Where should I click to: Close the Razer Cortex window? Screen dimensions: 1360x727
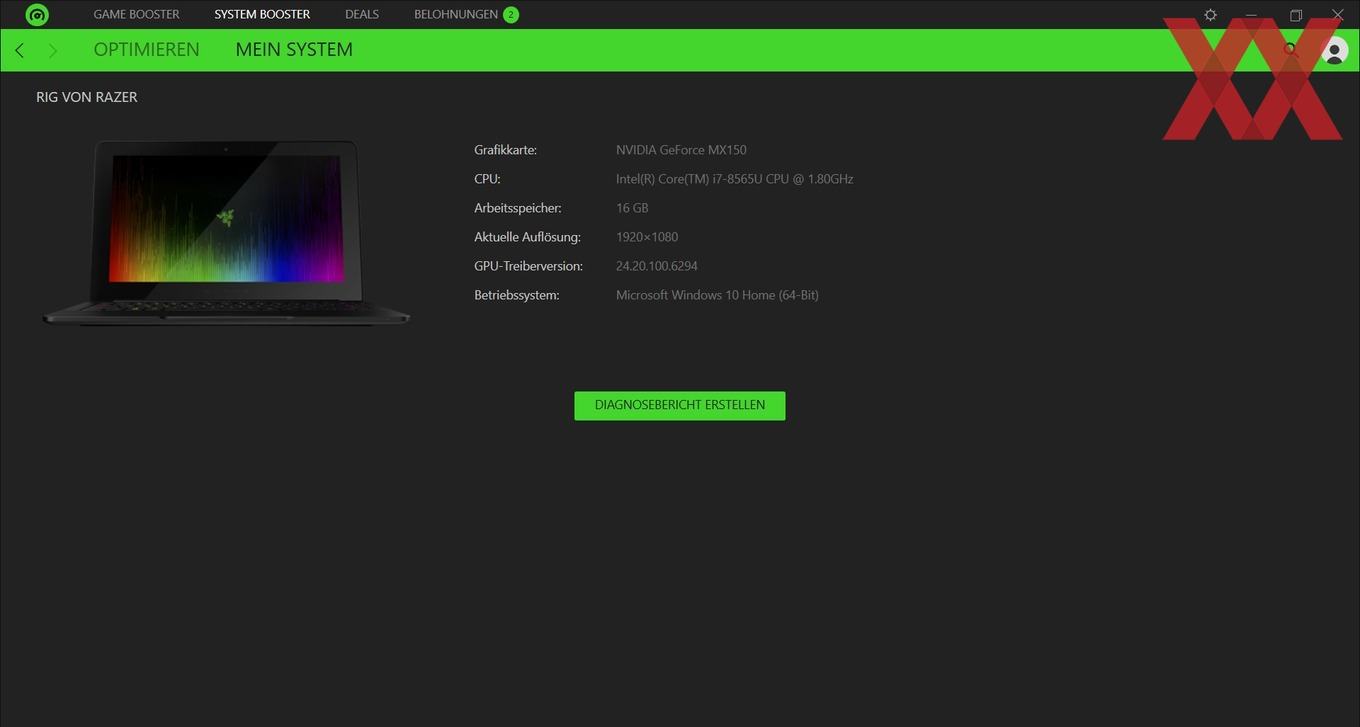tap(1338, 15)
